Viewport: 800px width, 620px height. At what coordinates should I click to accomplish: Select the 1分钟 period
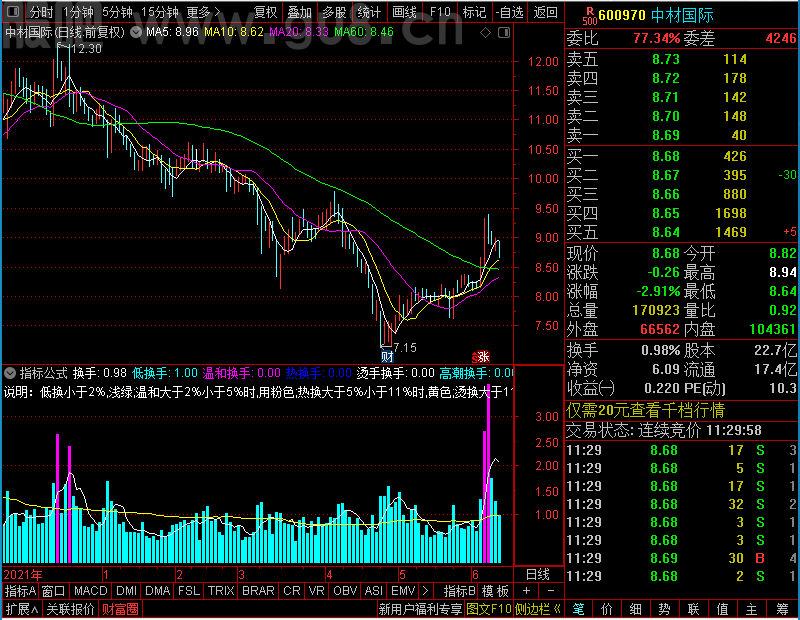pos(78,11)
